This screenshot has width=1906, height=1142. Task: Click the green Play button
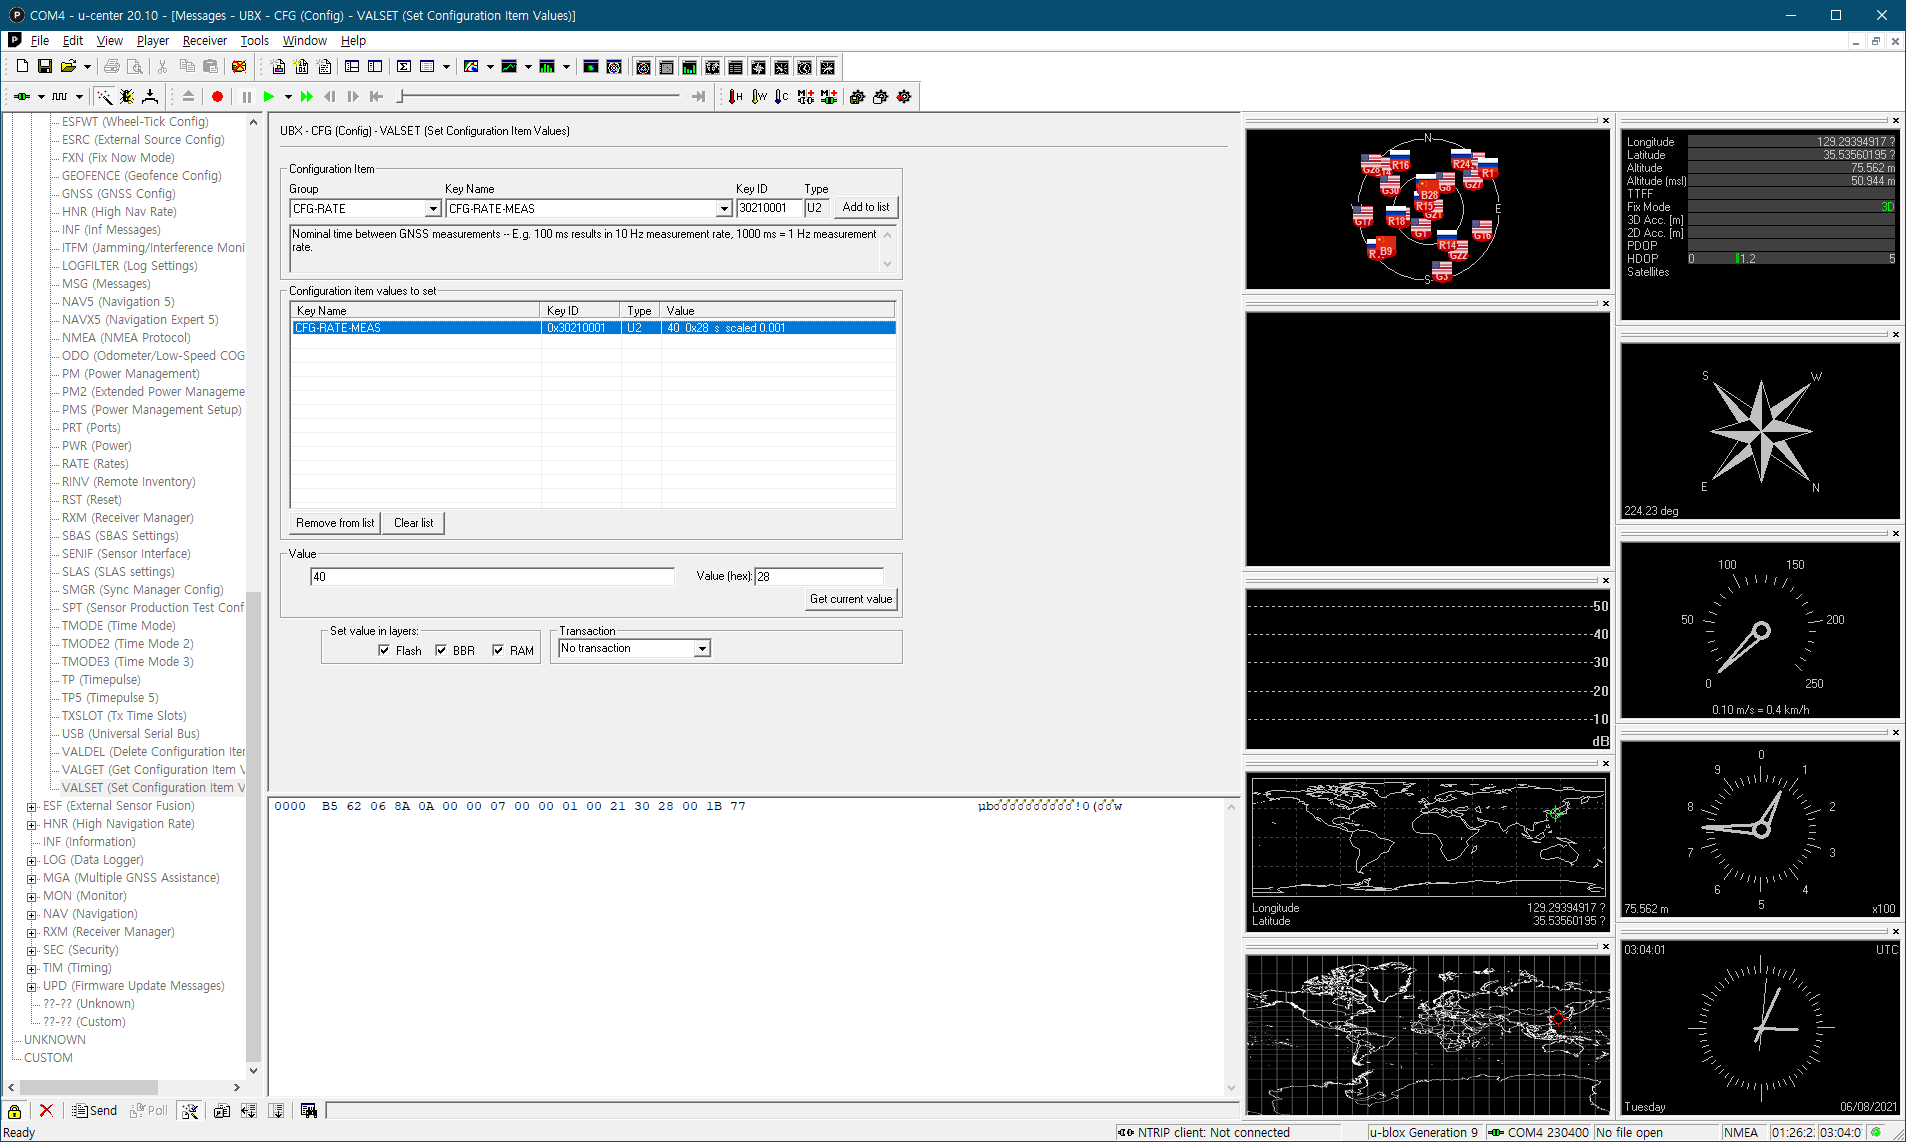[268, 97]
